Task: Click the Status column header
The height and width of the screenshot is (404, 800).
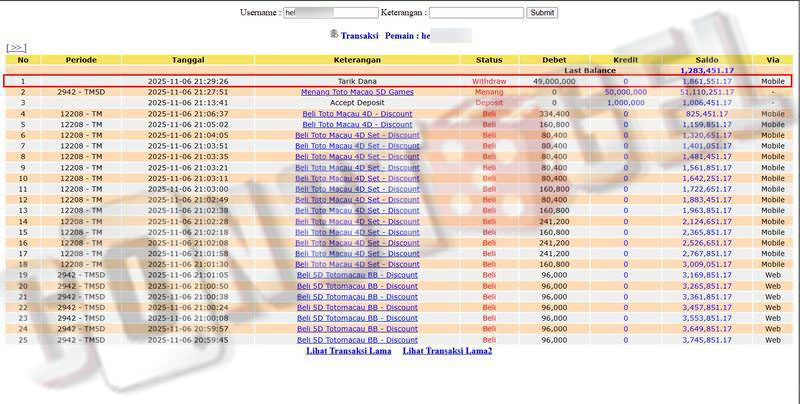Action: [489, 59]
